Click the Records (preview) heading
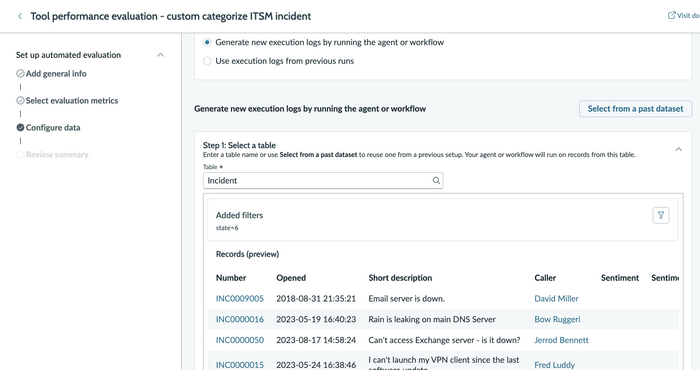 tap(247, 254)
